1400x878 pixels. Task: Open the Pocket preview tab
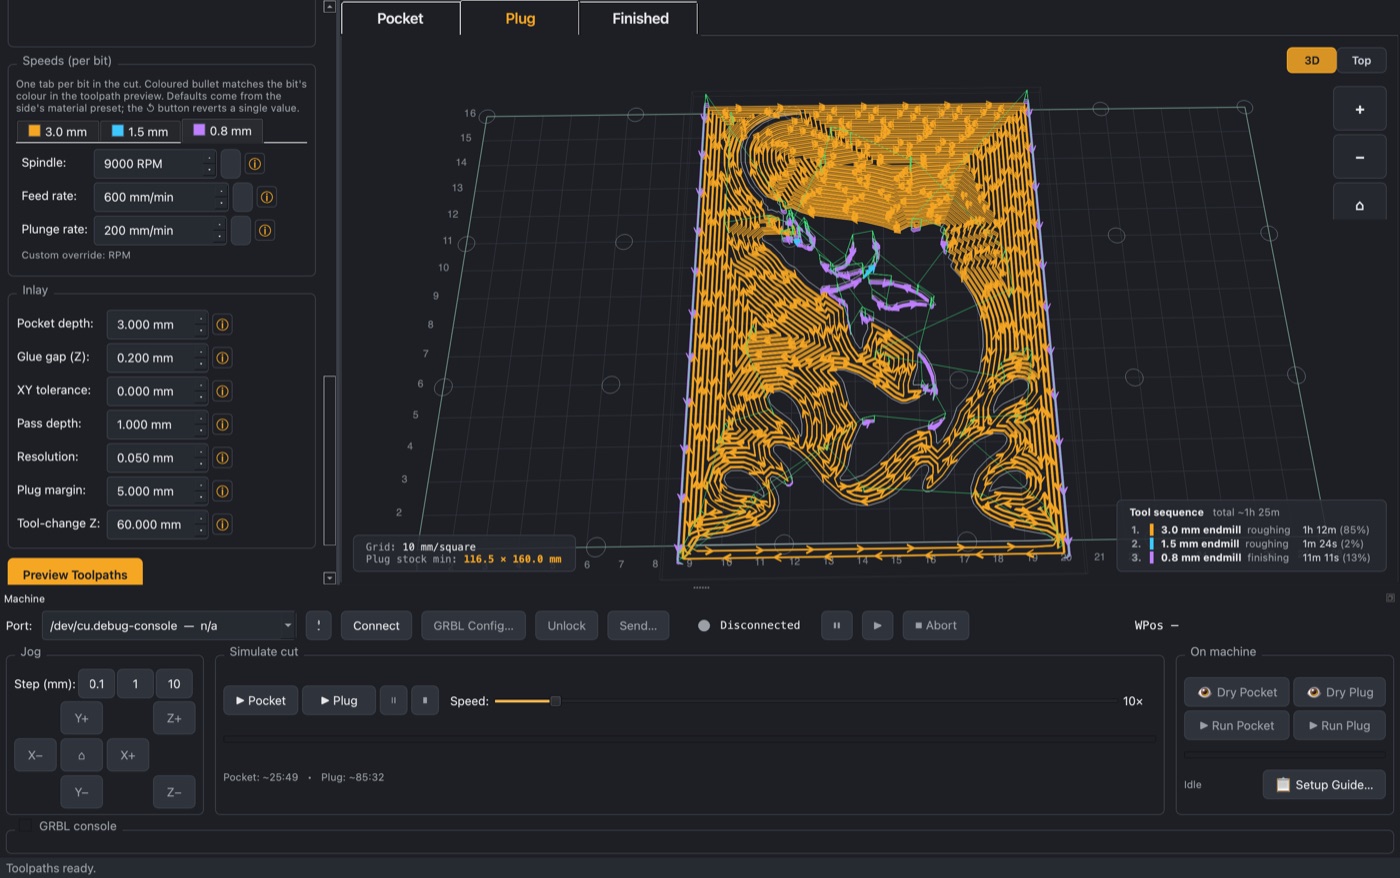(x=400, y=18)
